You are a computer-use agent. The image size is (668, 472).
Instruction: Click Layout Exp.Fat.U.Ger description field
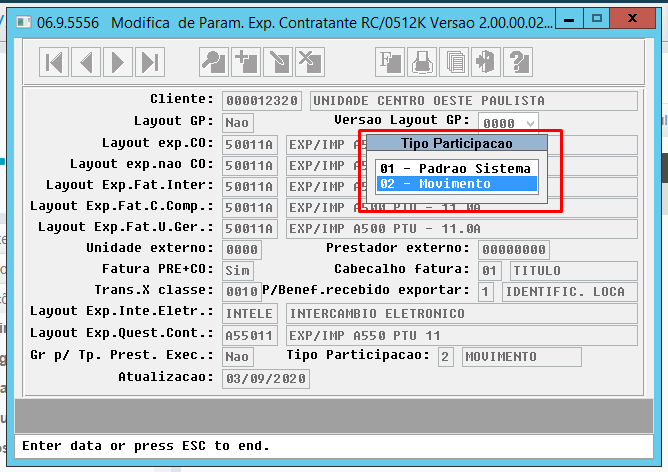(462, 229)
